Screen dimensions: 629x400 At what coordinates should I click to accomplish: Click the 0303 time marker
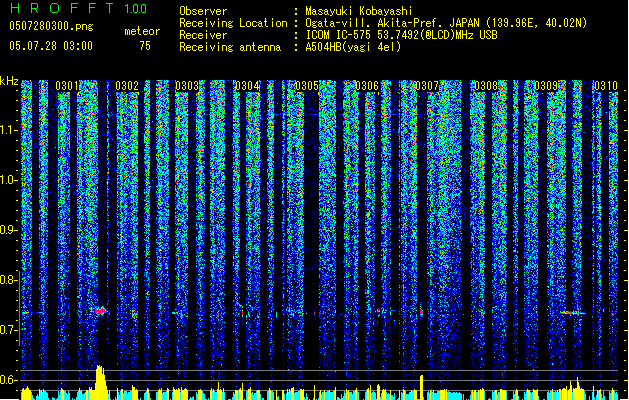(187, 86)
